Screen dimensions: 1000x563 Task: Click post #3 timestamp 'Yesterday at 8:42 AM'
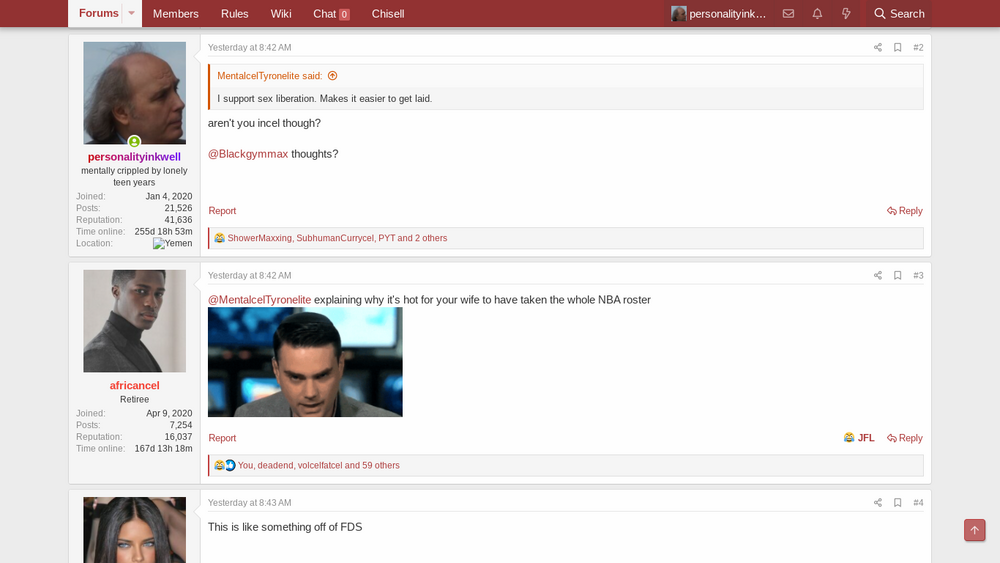tap(249, 275)
